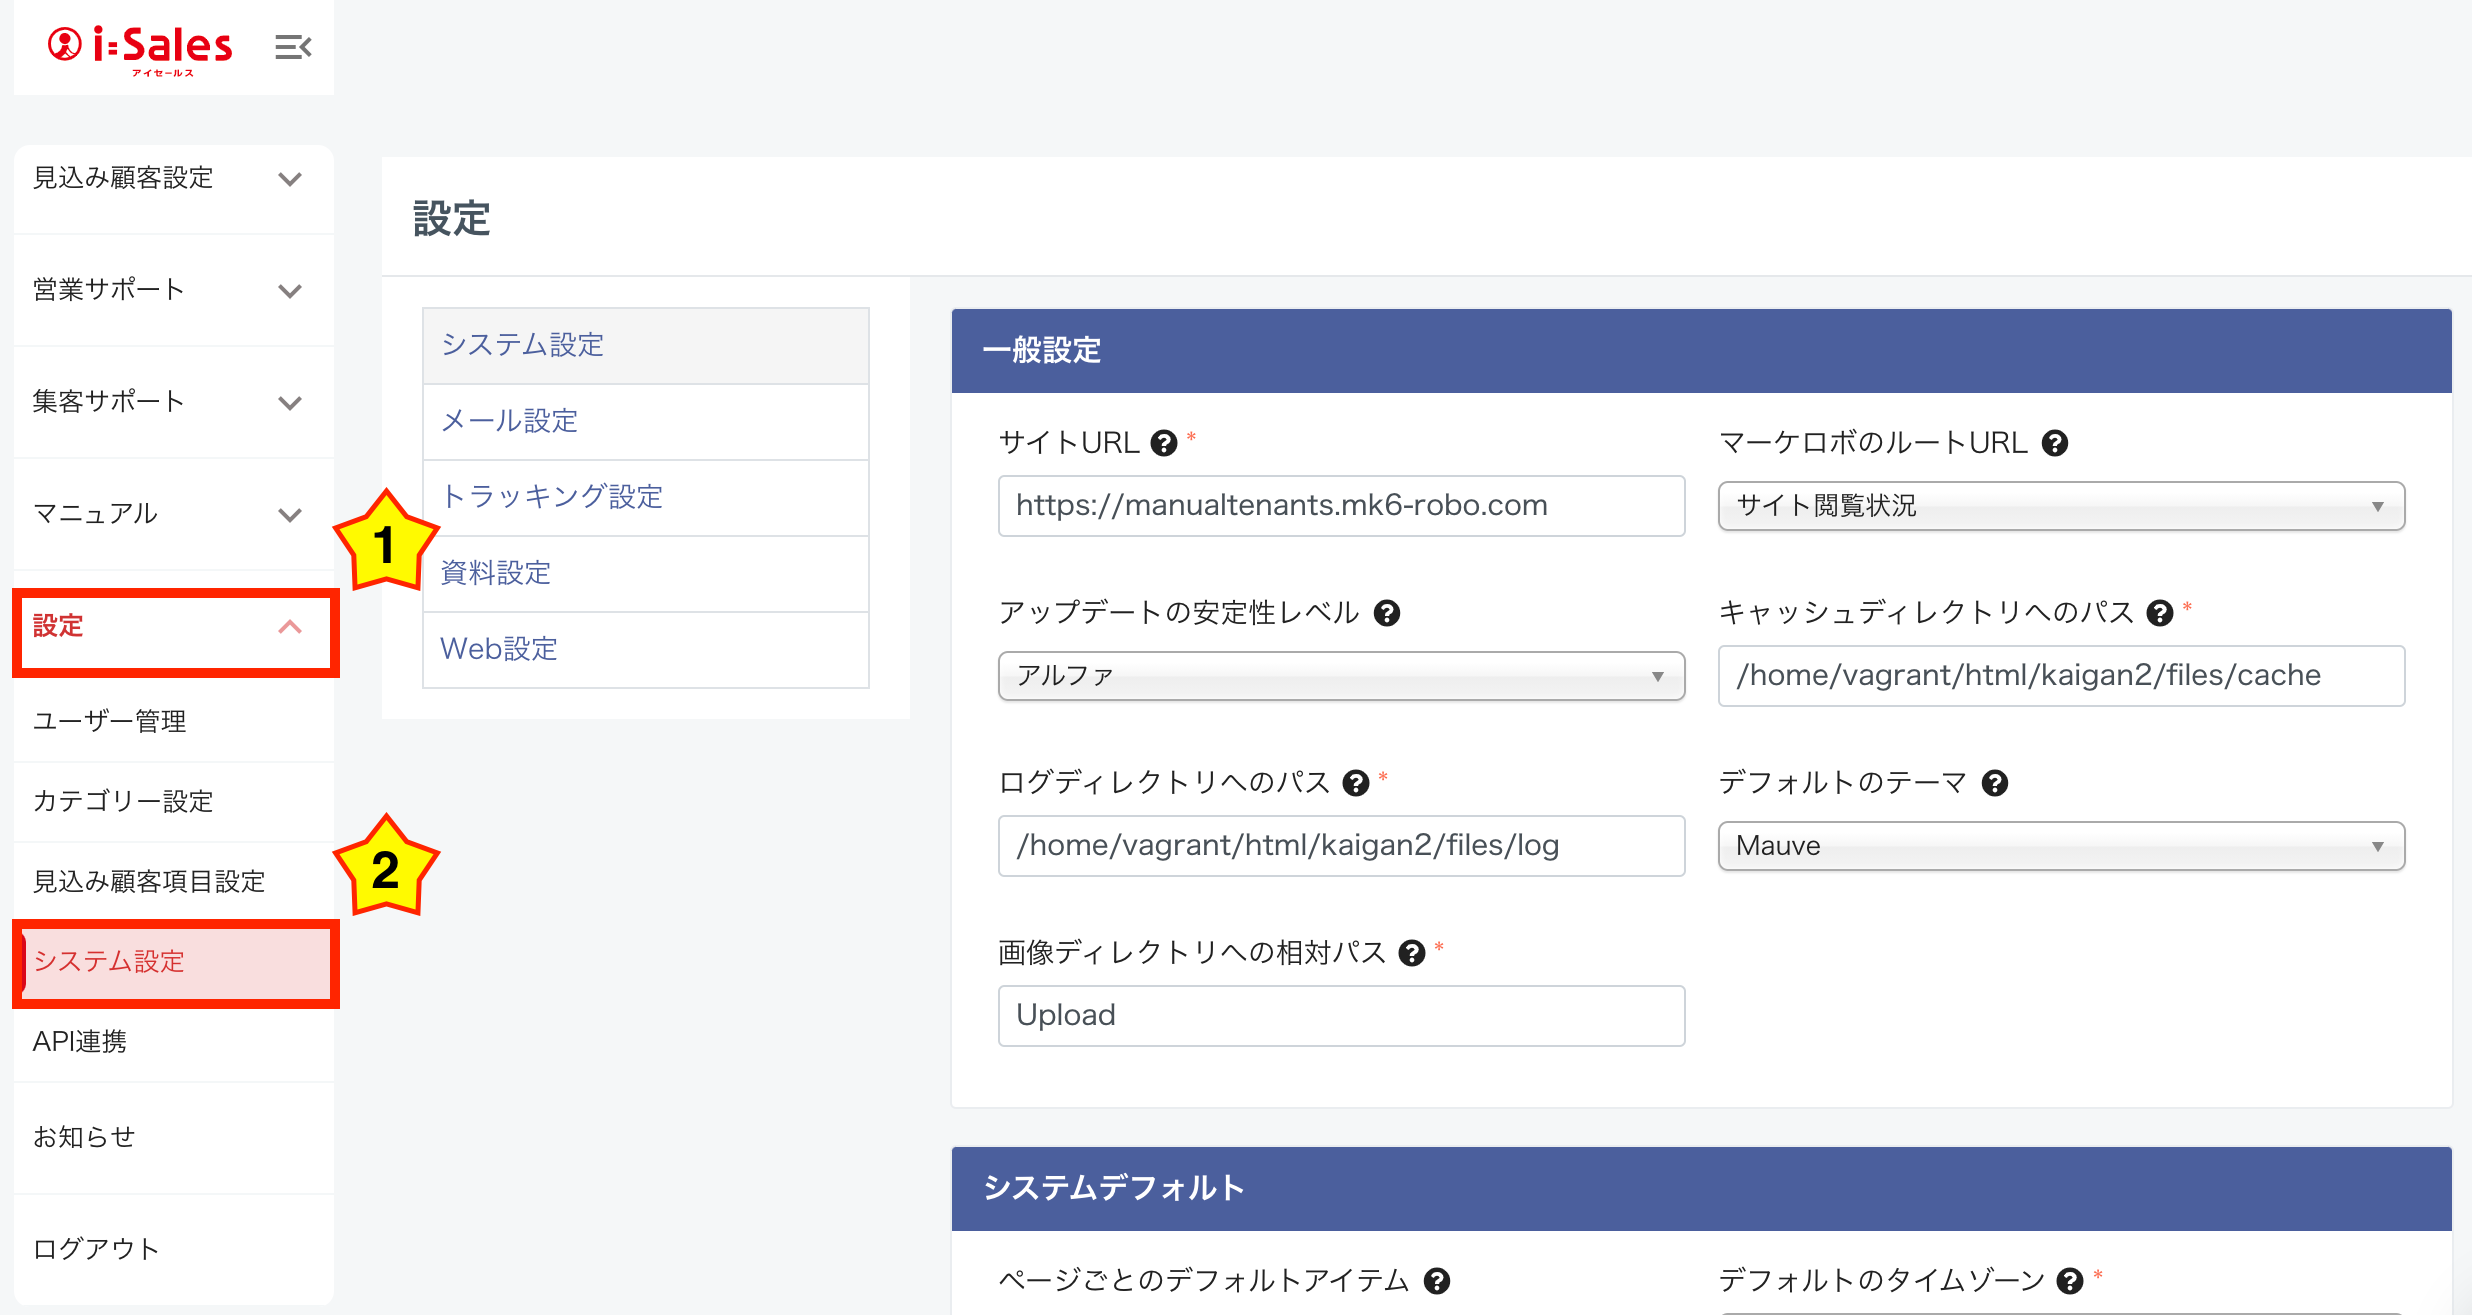The width and height of the screenshot is (2472, 1315).
Task: Open the サイト閲覧状況 dropdown
Action: click(x=2060, y=506)
